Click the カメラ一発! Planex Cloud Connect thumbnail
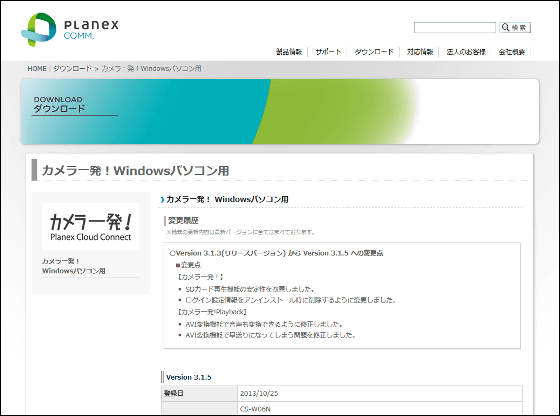 [x=91, y=227]
